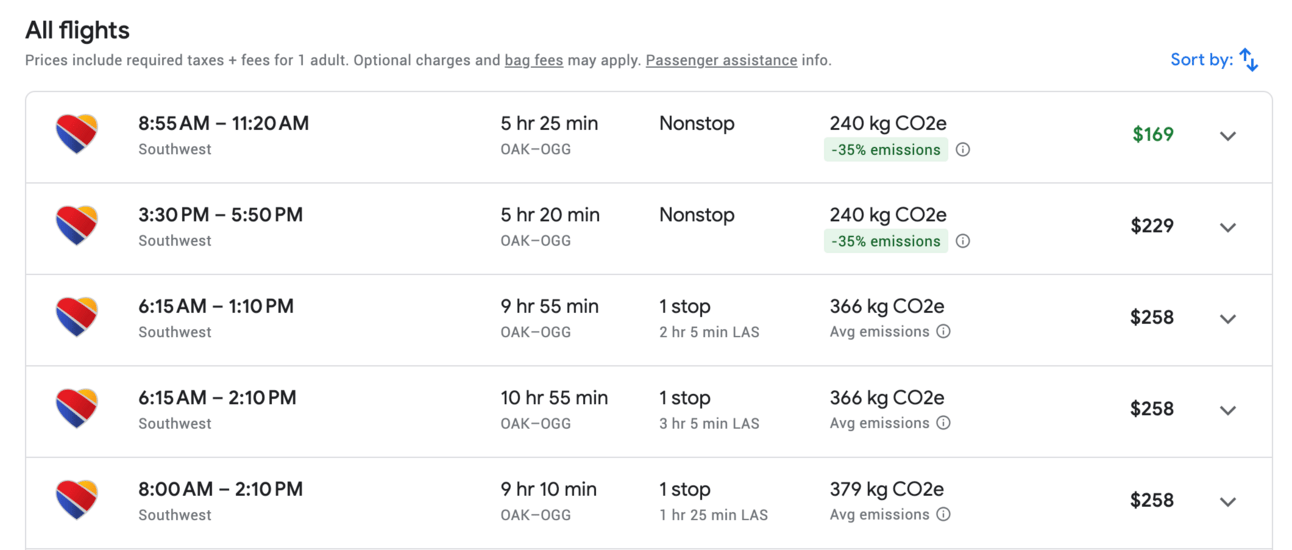Click the -35% emissions badge on $169 flight

[x=886, y=150]
